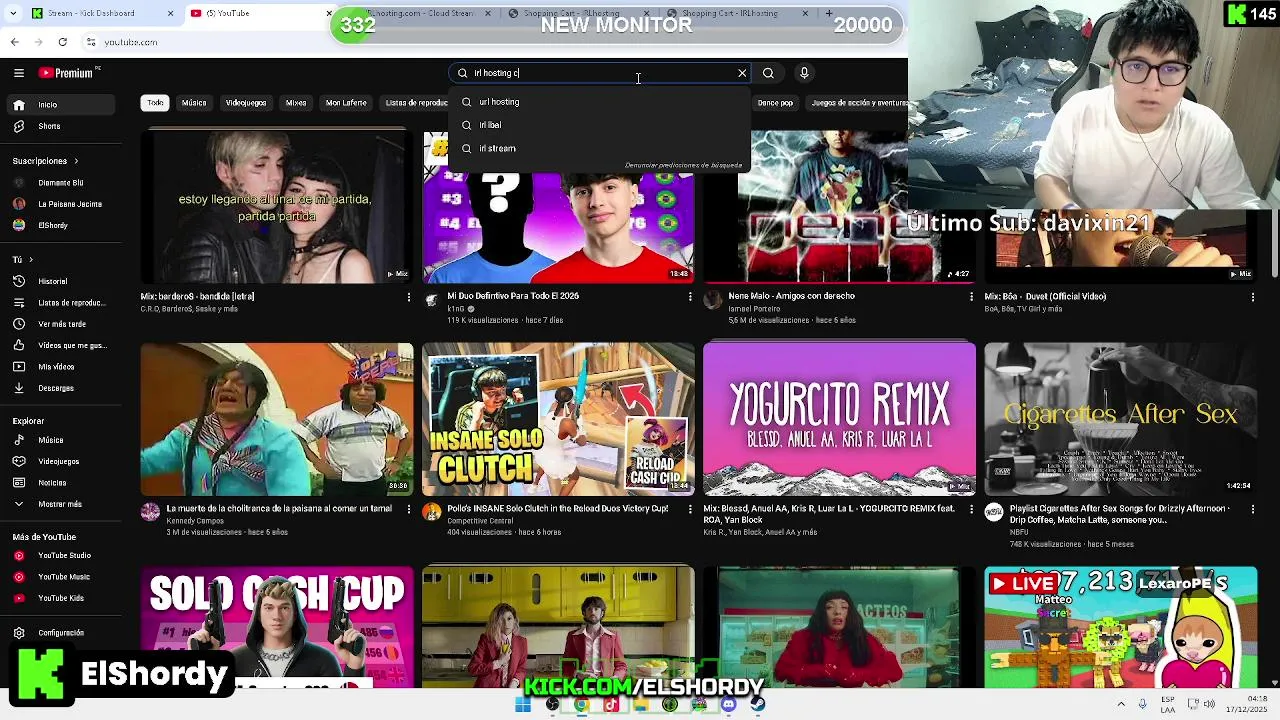1280x720 pixels.
Task: Go back with the browser back arrow
Action: [14, 42]
